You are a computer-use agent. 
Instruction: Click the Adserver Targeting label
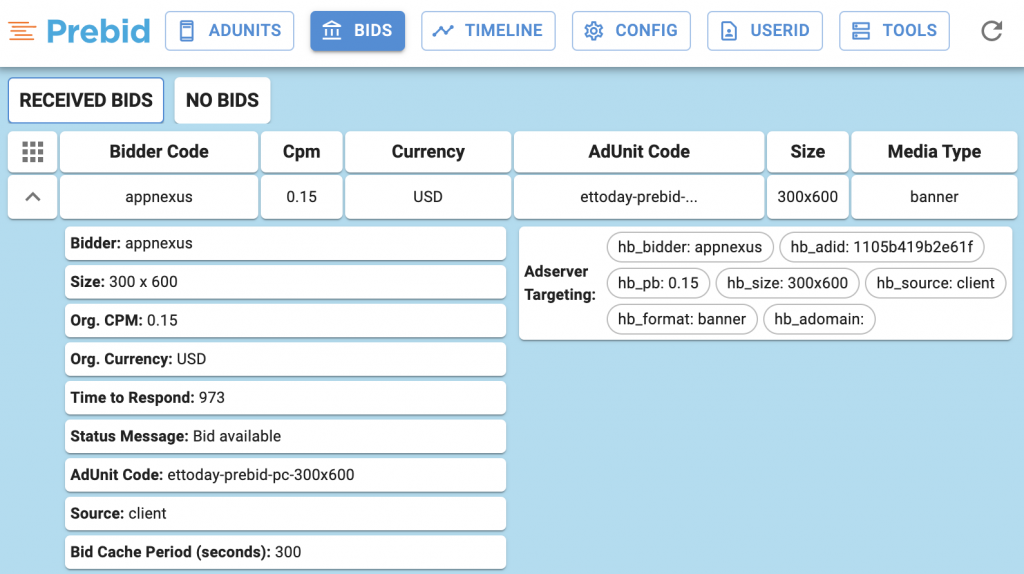tap(560, 283)
